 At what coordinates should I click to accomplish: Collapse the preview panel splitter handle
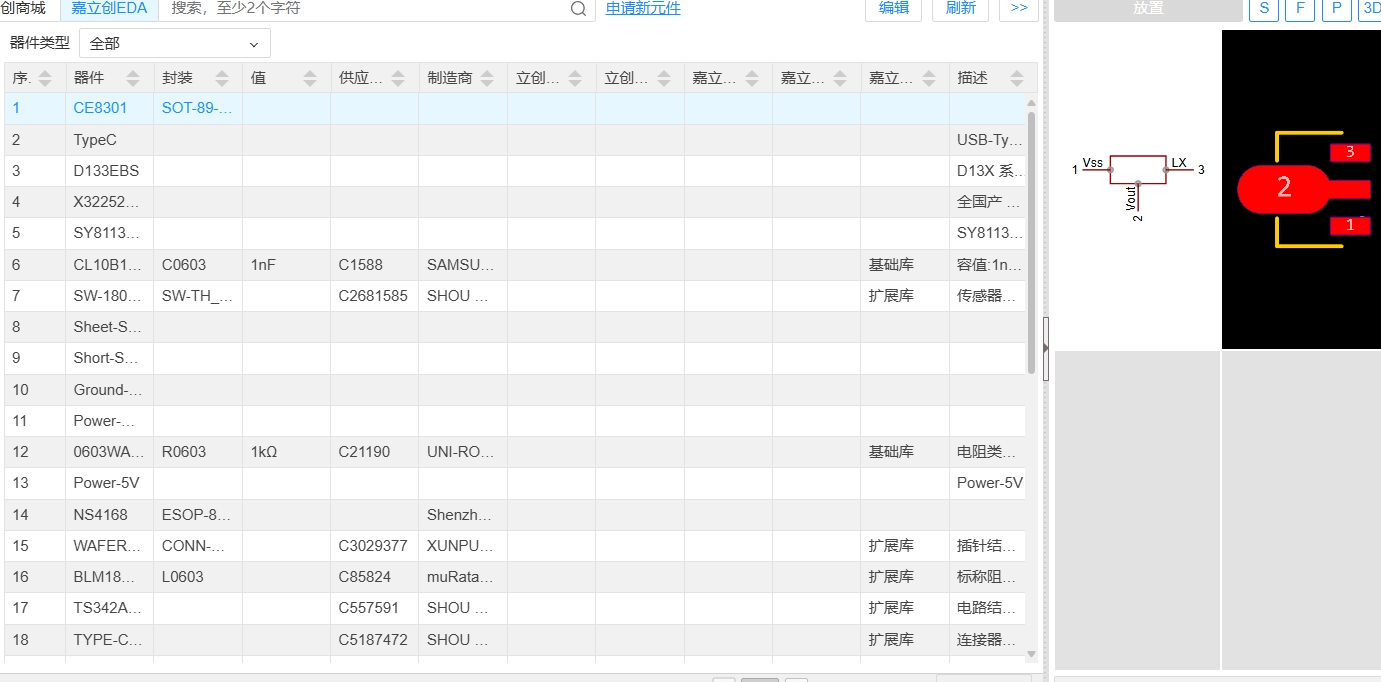click(x=1046, y=348)
